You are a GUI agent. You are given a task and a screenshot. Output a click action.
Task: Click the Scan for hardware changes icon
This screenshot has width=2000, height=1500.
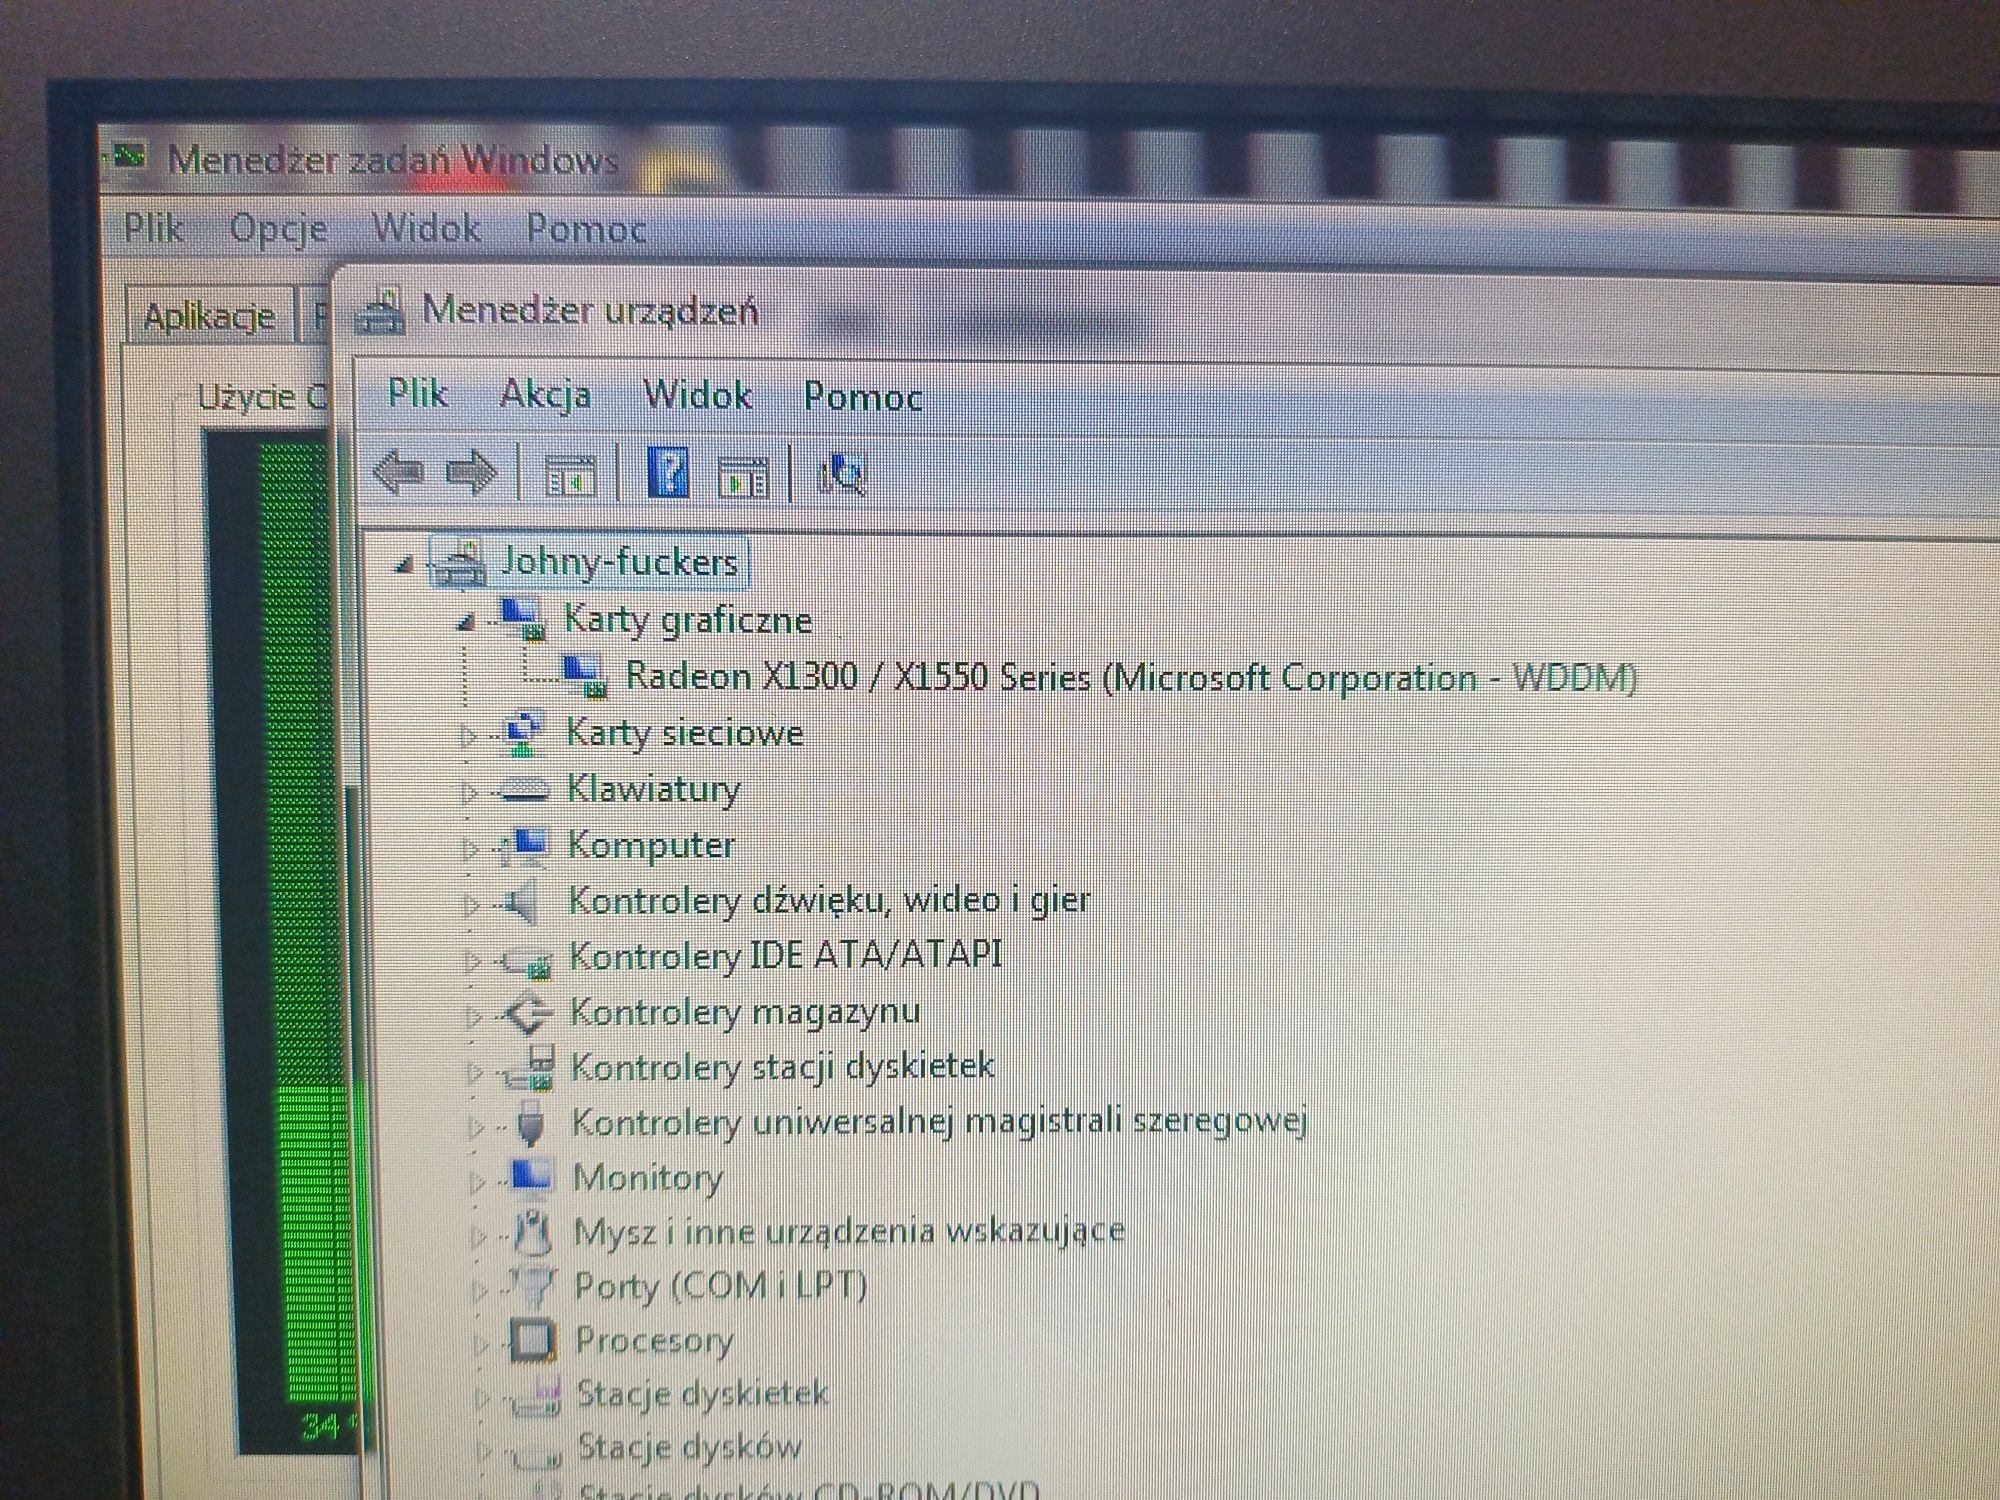(x=842, y=474)
